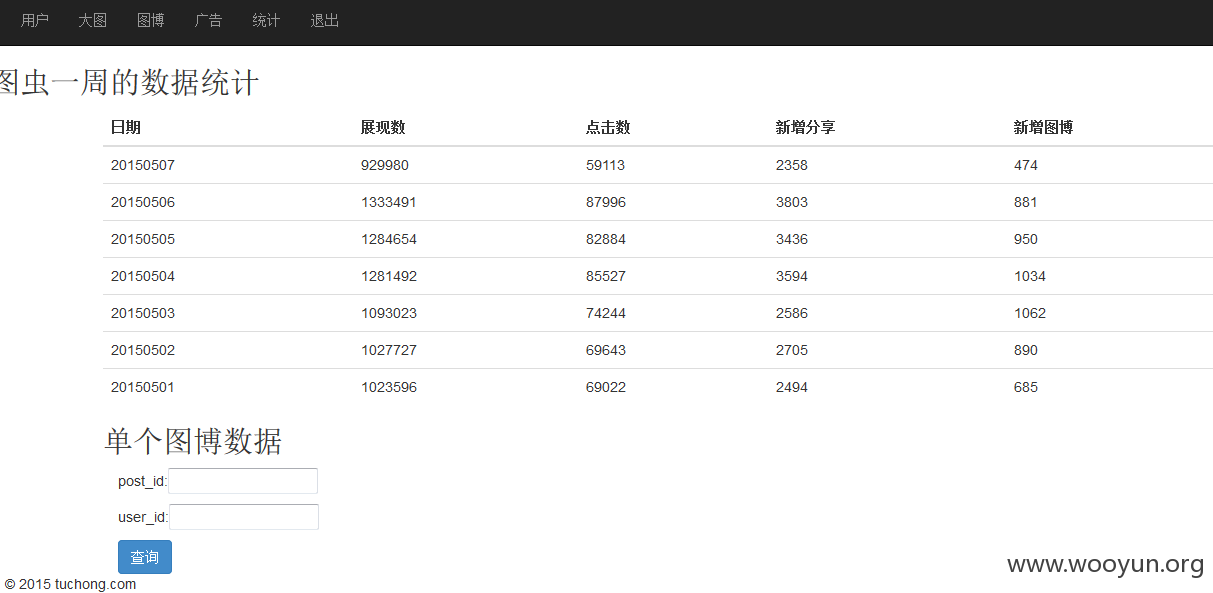Select impressions value 1093023
The height and width of the screenshot is (593, 1213).
(389, 313)
